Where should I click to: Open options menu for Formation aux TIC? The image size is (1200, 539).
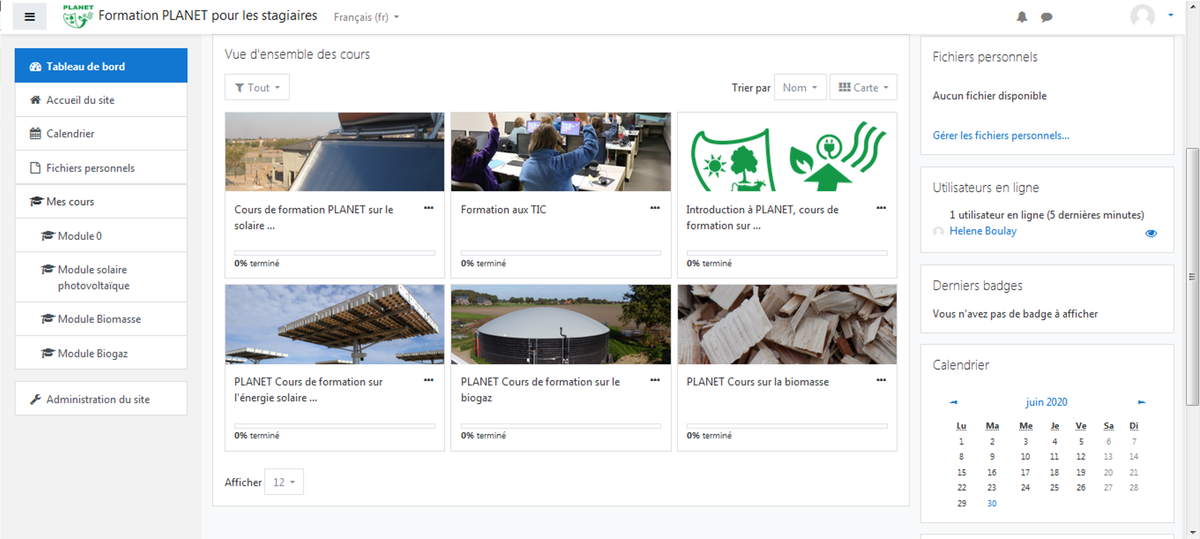coord(655,208)
